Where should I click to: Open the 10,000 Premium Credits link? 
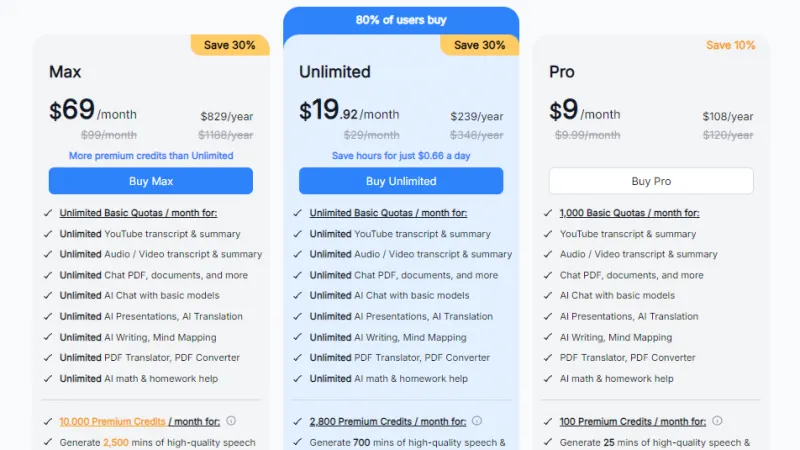[112, 422]
